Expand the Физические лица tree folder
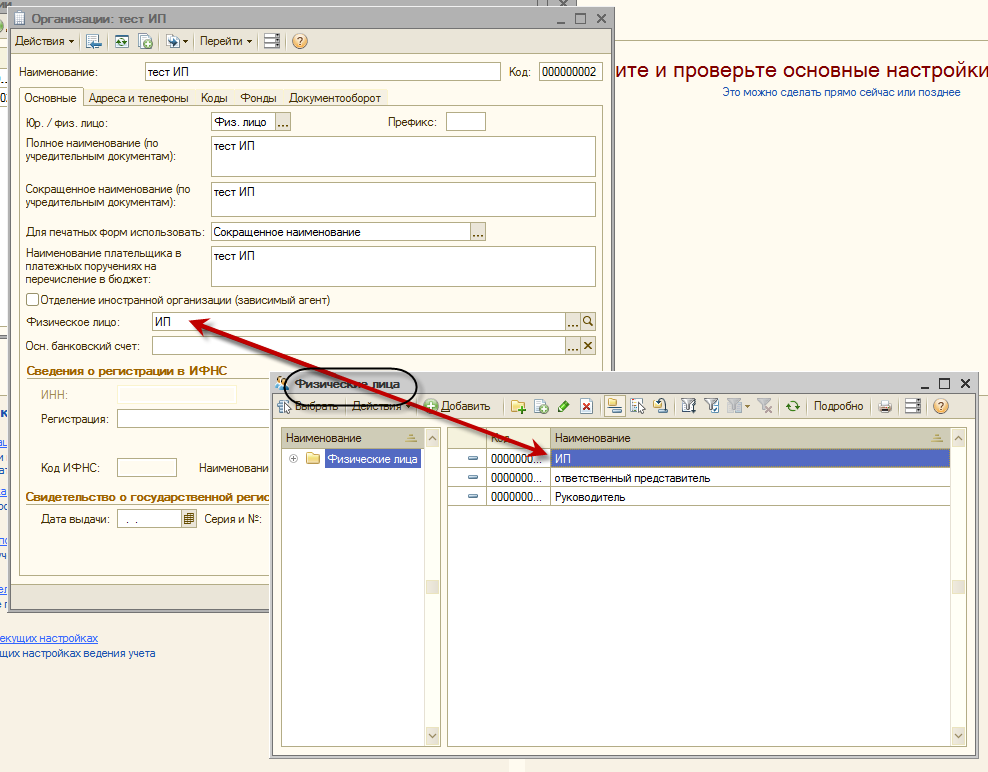The width and height of the screenshot is (988, 772). [x=294, y=459]
